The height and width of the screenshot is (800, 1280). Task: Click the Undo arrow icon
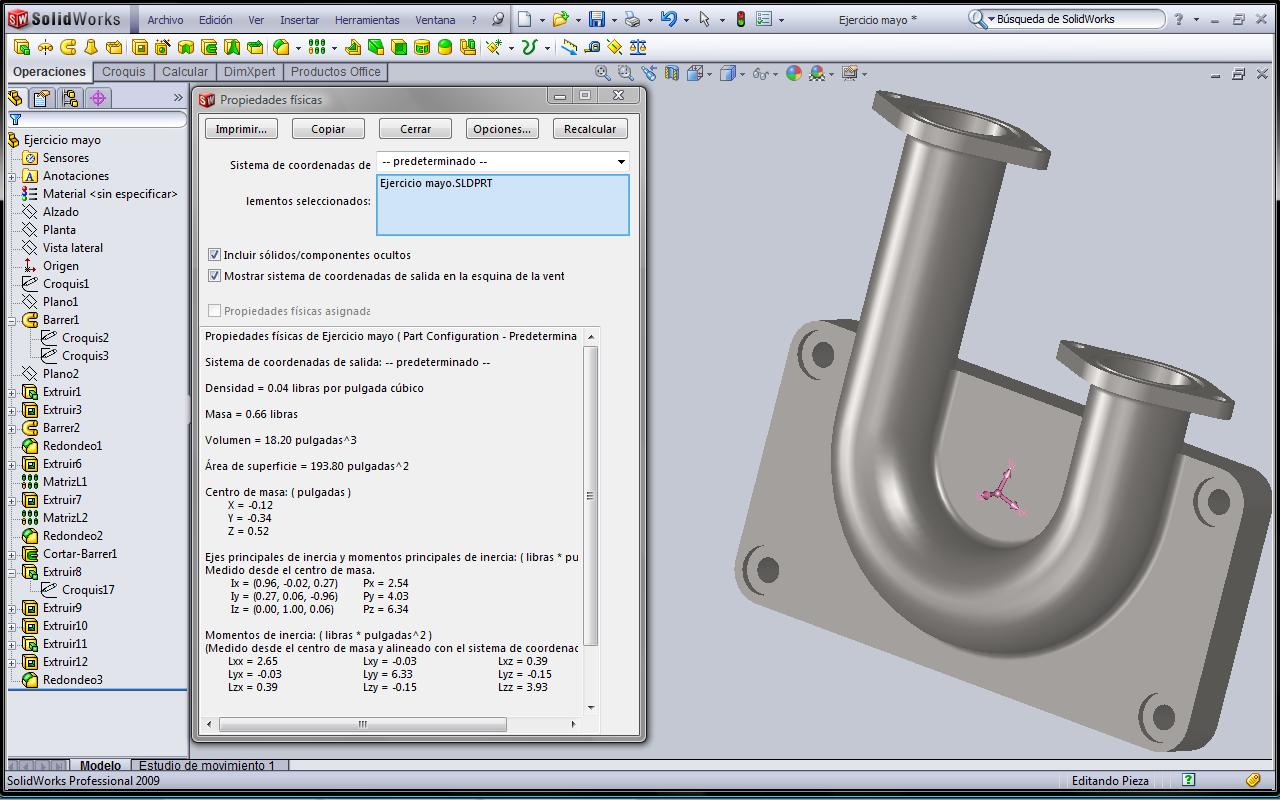pos(669,19)
